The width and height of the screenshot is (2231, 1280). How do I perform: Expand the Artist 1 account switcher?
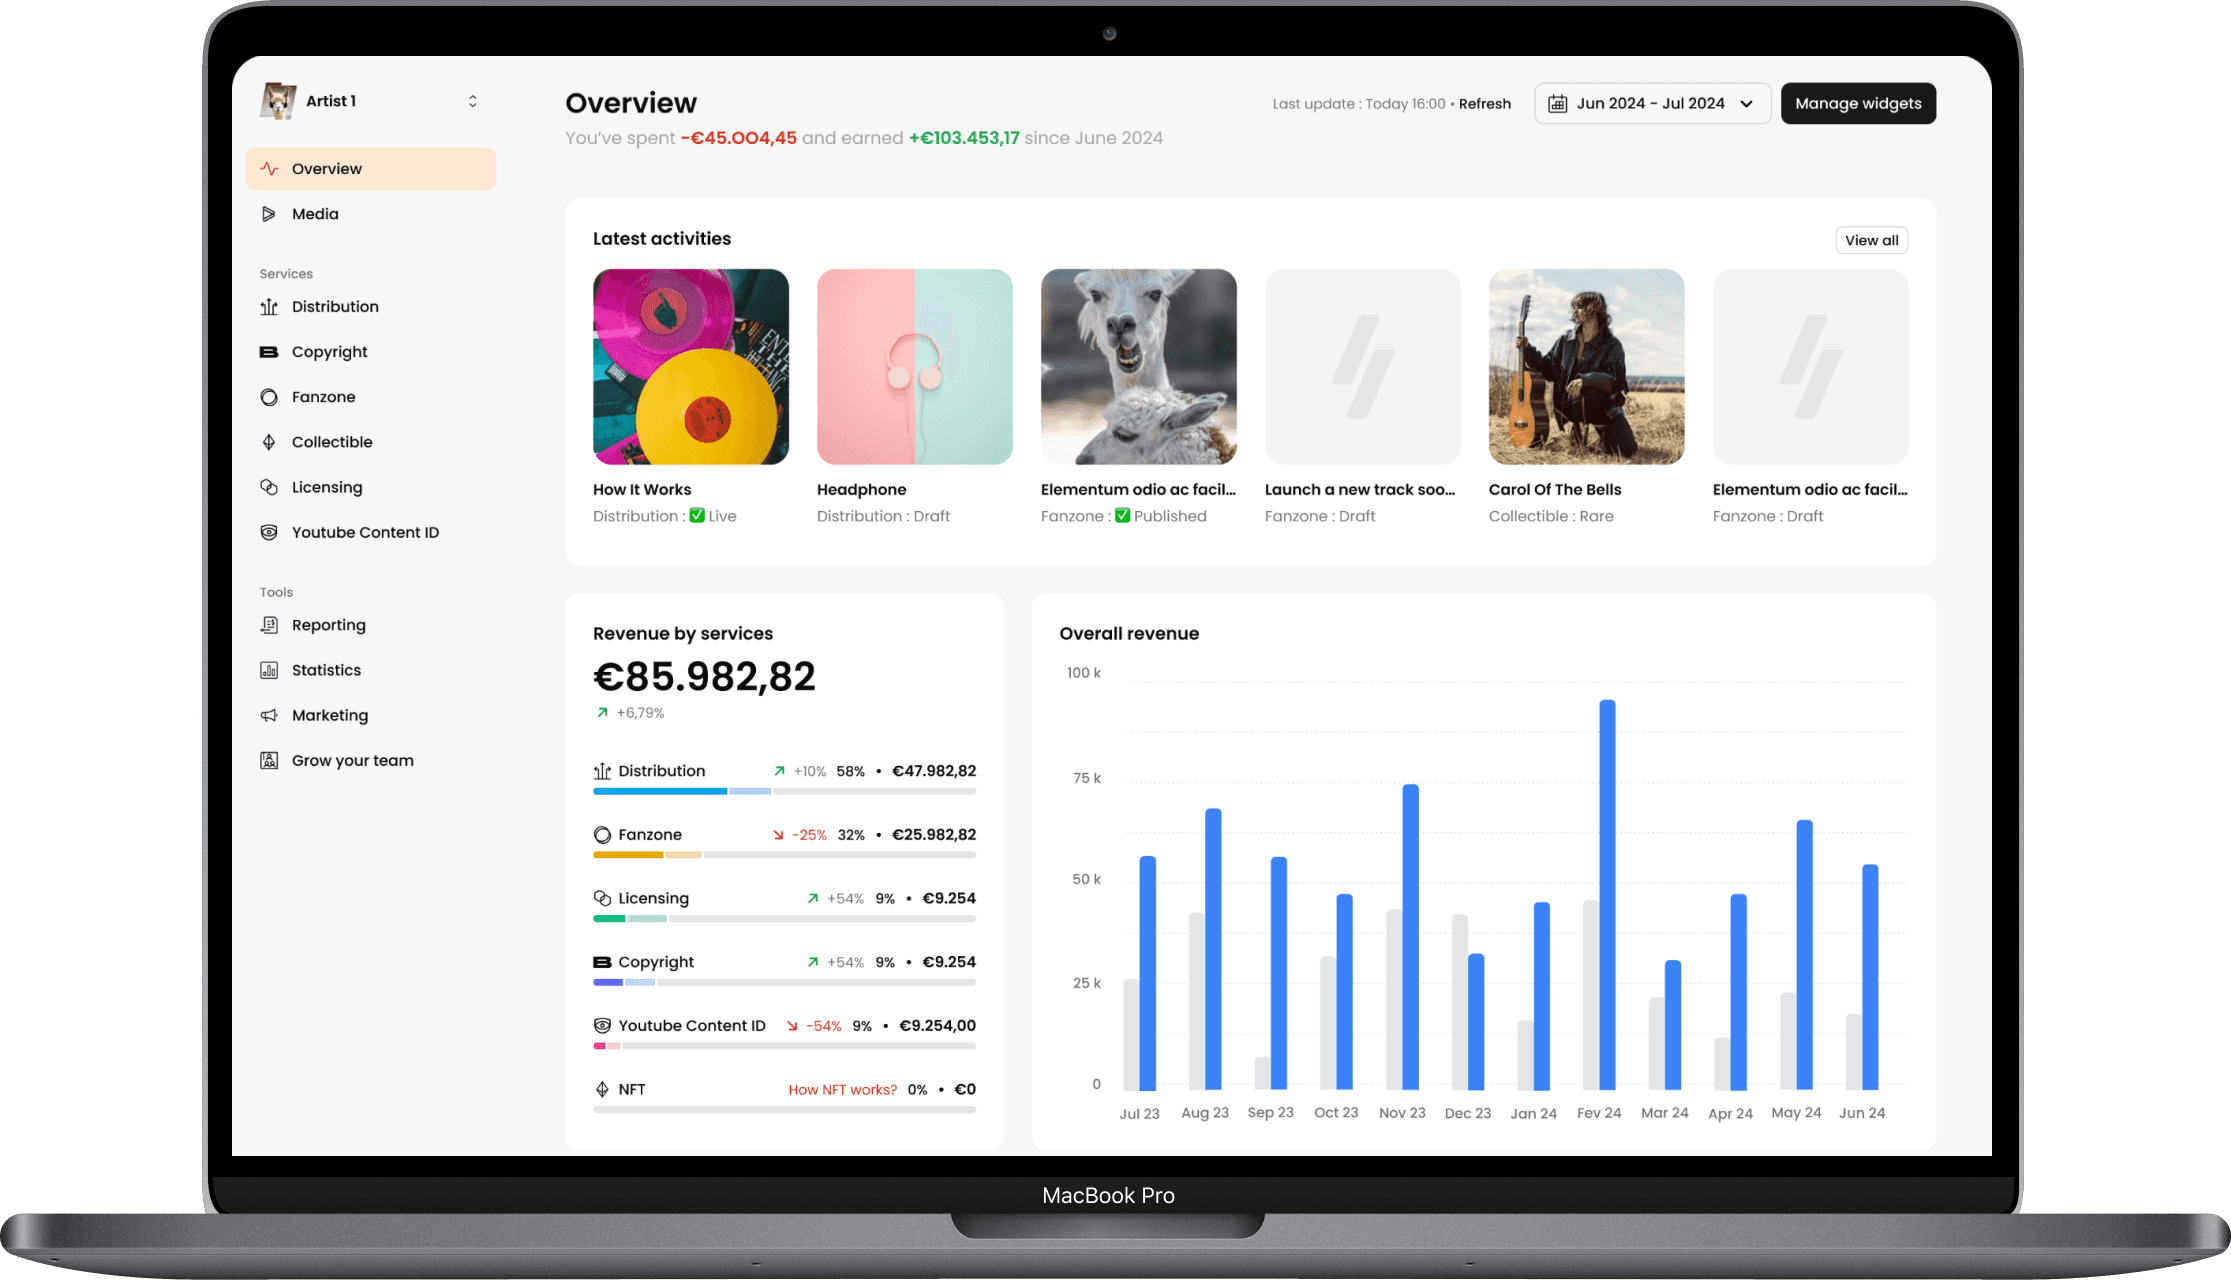tap(472, 101)
